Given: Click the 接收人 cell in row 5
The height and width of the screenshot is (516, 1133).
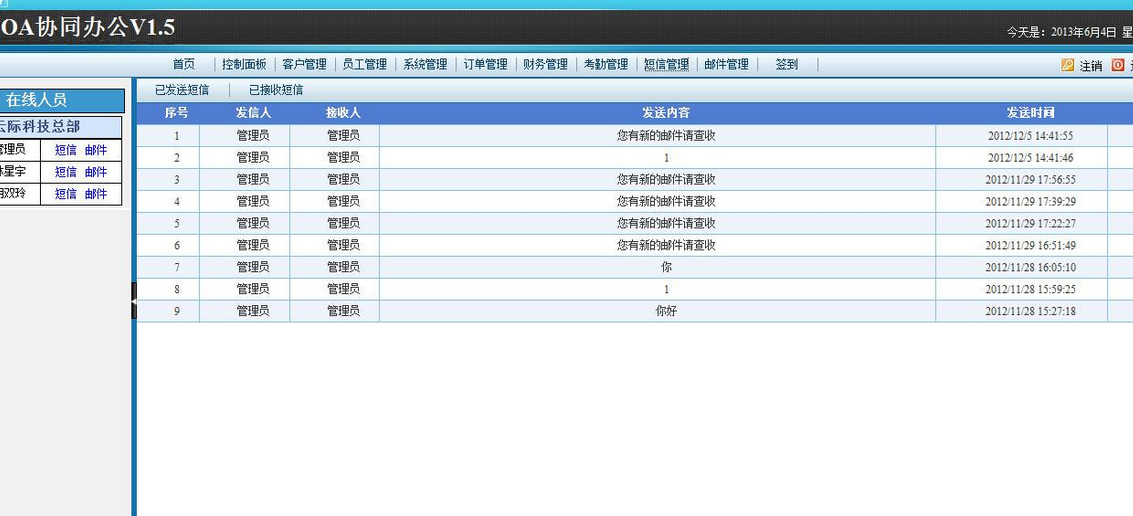Looking at the screenshot, I should 343,223.
